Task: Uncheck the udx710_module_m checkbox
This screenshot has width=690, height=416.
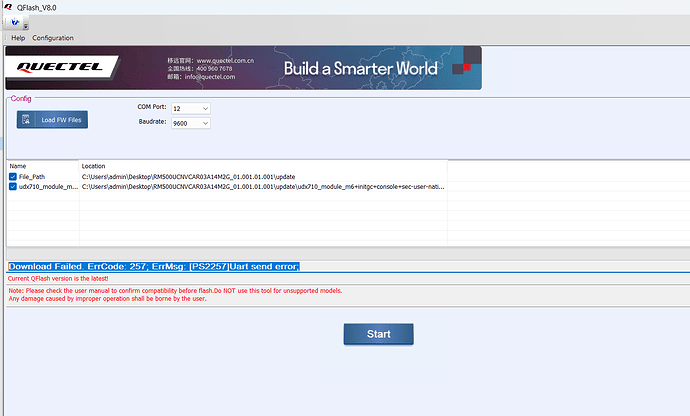Action: click(13, 187)
